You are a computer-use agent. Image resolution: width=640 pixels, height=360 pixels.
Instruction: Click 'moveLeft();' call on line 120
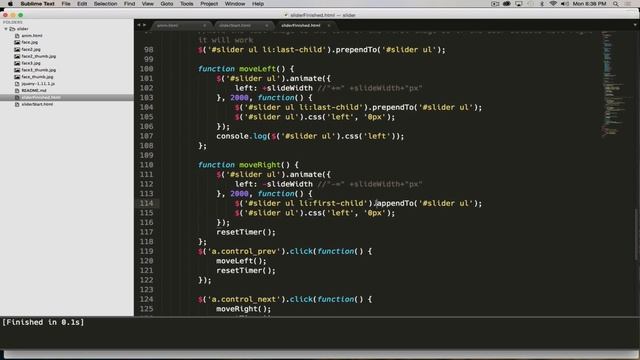(241, 261)
